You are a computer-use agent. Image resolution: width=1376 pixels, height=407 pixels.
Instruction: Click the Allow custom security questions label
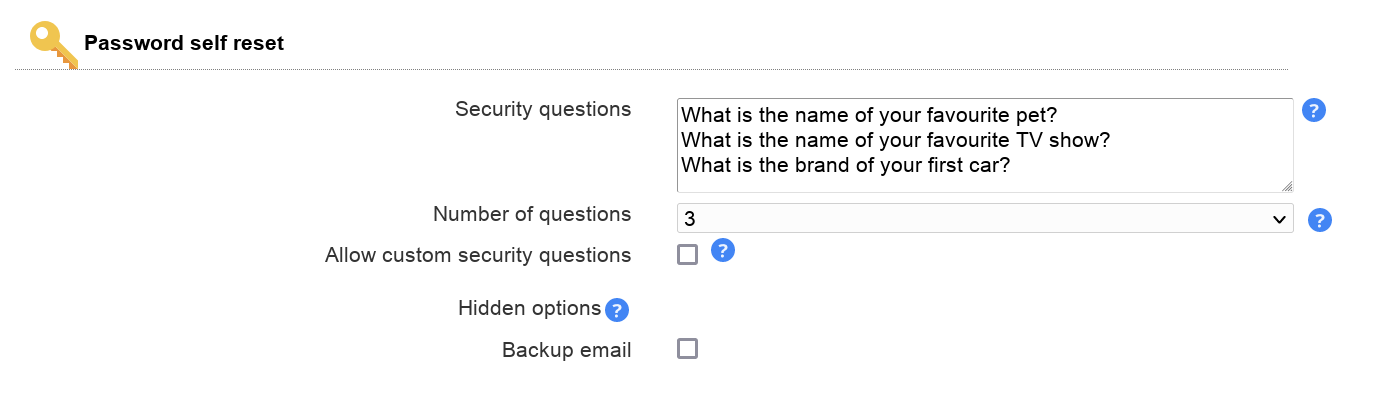tap(478, 255)
